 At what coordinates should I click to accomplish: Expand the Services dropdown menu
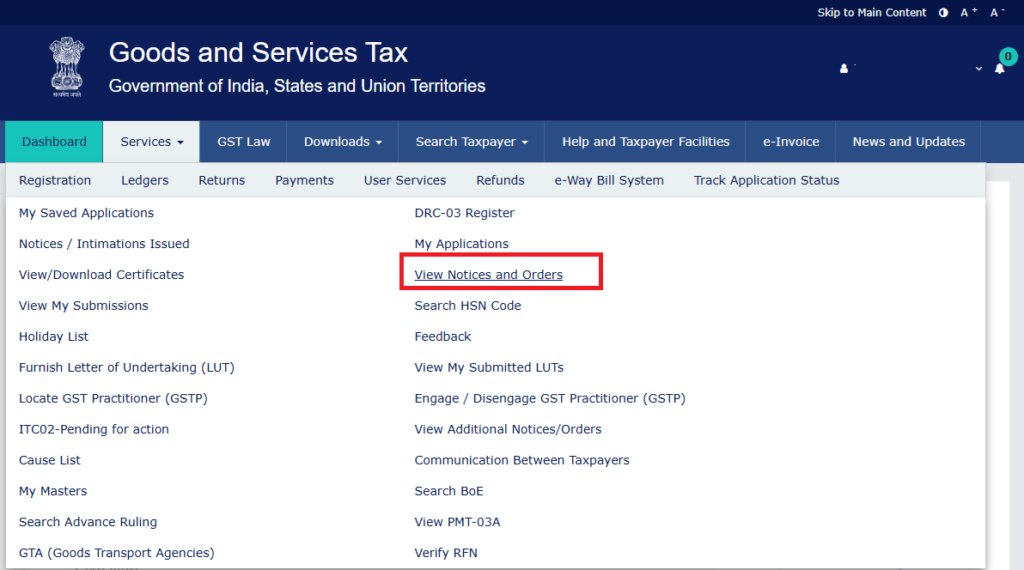click(x=152, y=142)
